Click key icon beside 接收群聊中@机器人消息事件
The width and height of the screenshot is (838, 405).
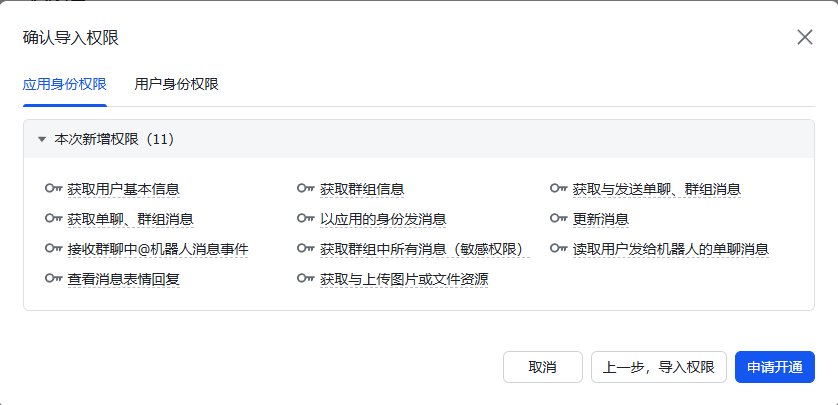[x=54, y=248]
